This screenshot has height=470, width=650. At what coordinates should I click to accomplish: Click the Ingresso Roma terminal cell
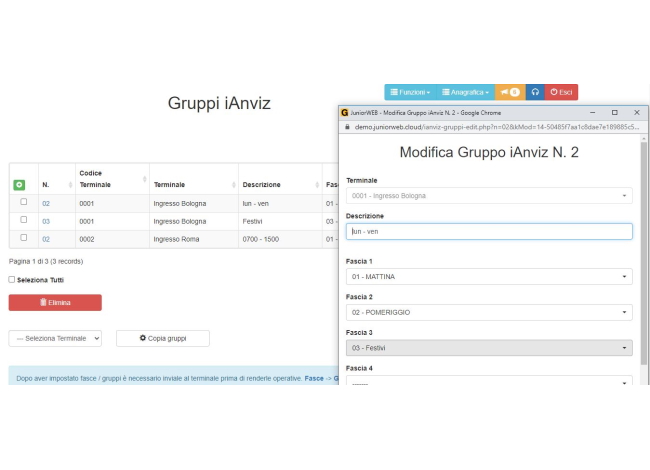(176, 239)
